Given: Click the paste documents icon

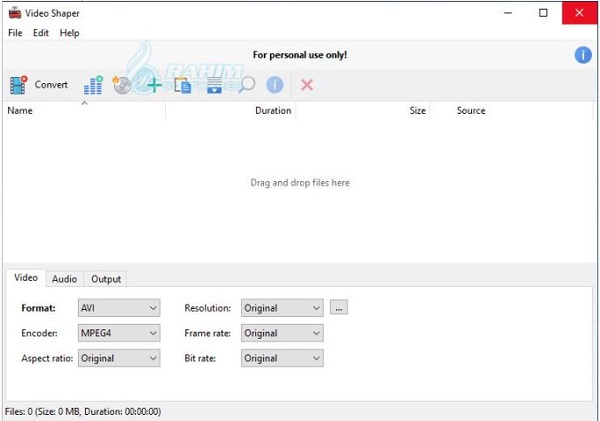Looking at the screenshot, I should coord(183,85).
